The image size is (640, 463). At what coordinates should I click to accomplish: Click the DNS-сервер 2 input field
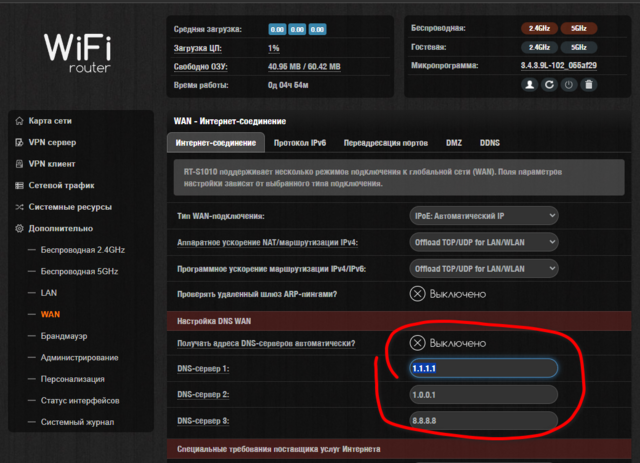pyautogui.click(x=483, y=394)
